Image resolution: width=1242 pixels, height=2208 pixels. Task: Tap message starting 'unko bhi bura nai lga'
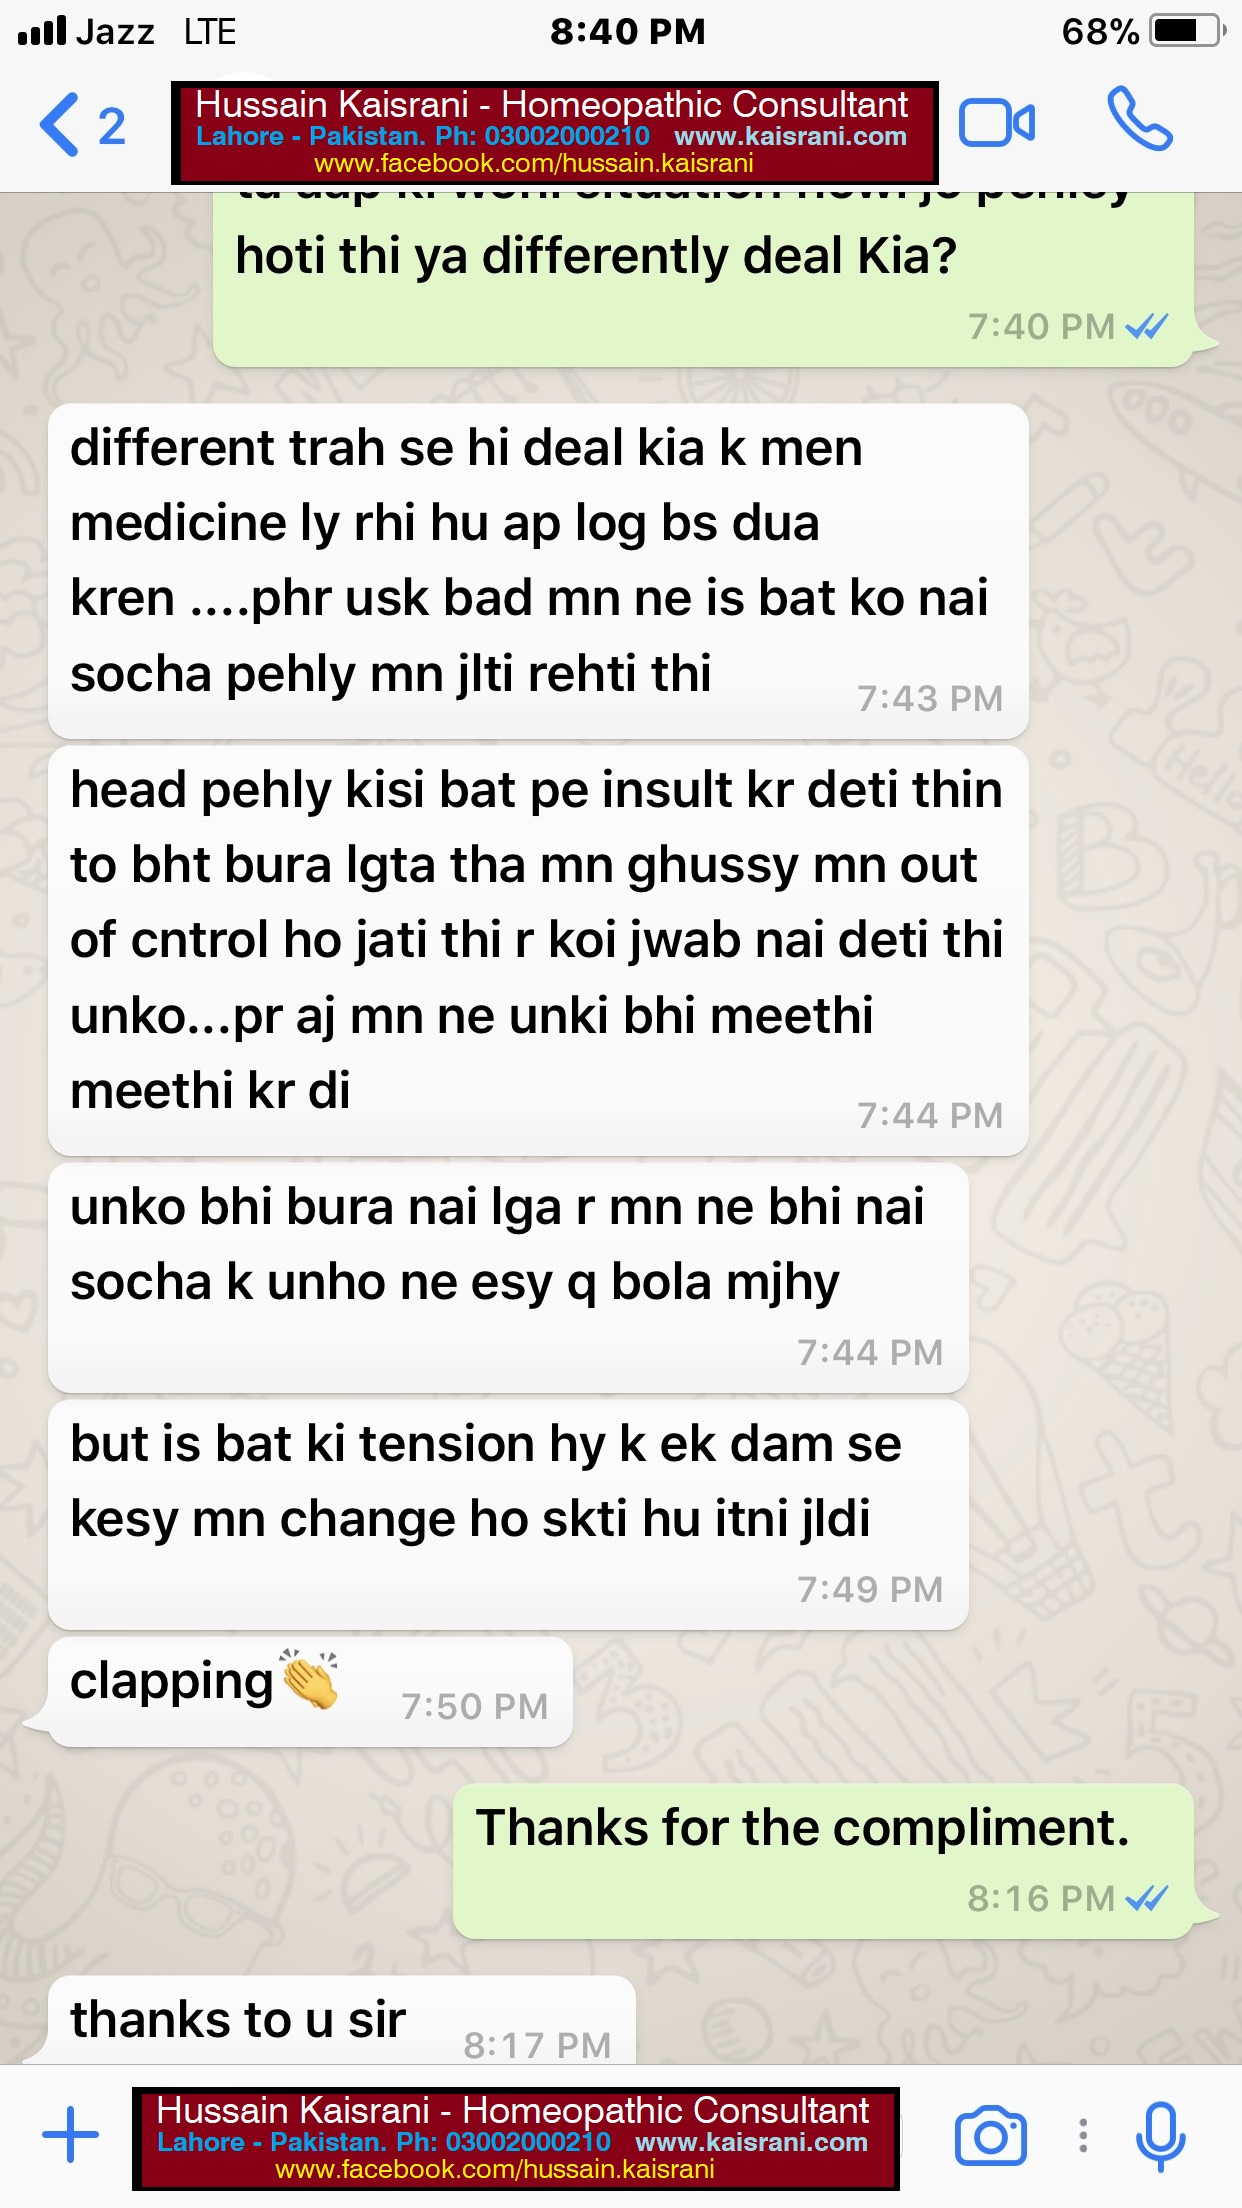(508, 1278)
